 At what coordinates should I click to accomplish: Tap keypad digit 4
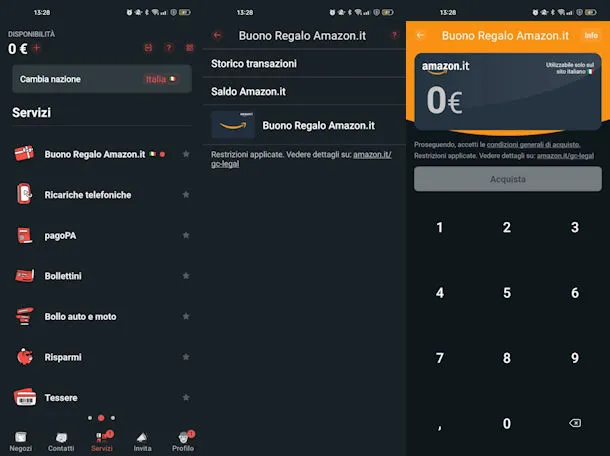pos(440,293)
